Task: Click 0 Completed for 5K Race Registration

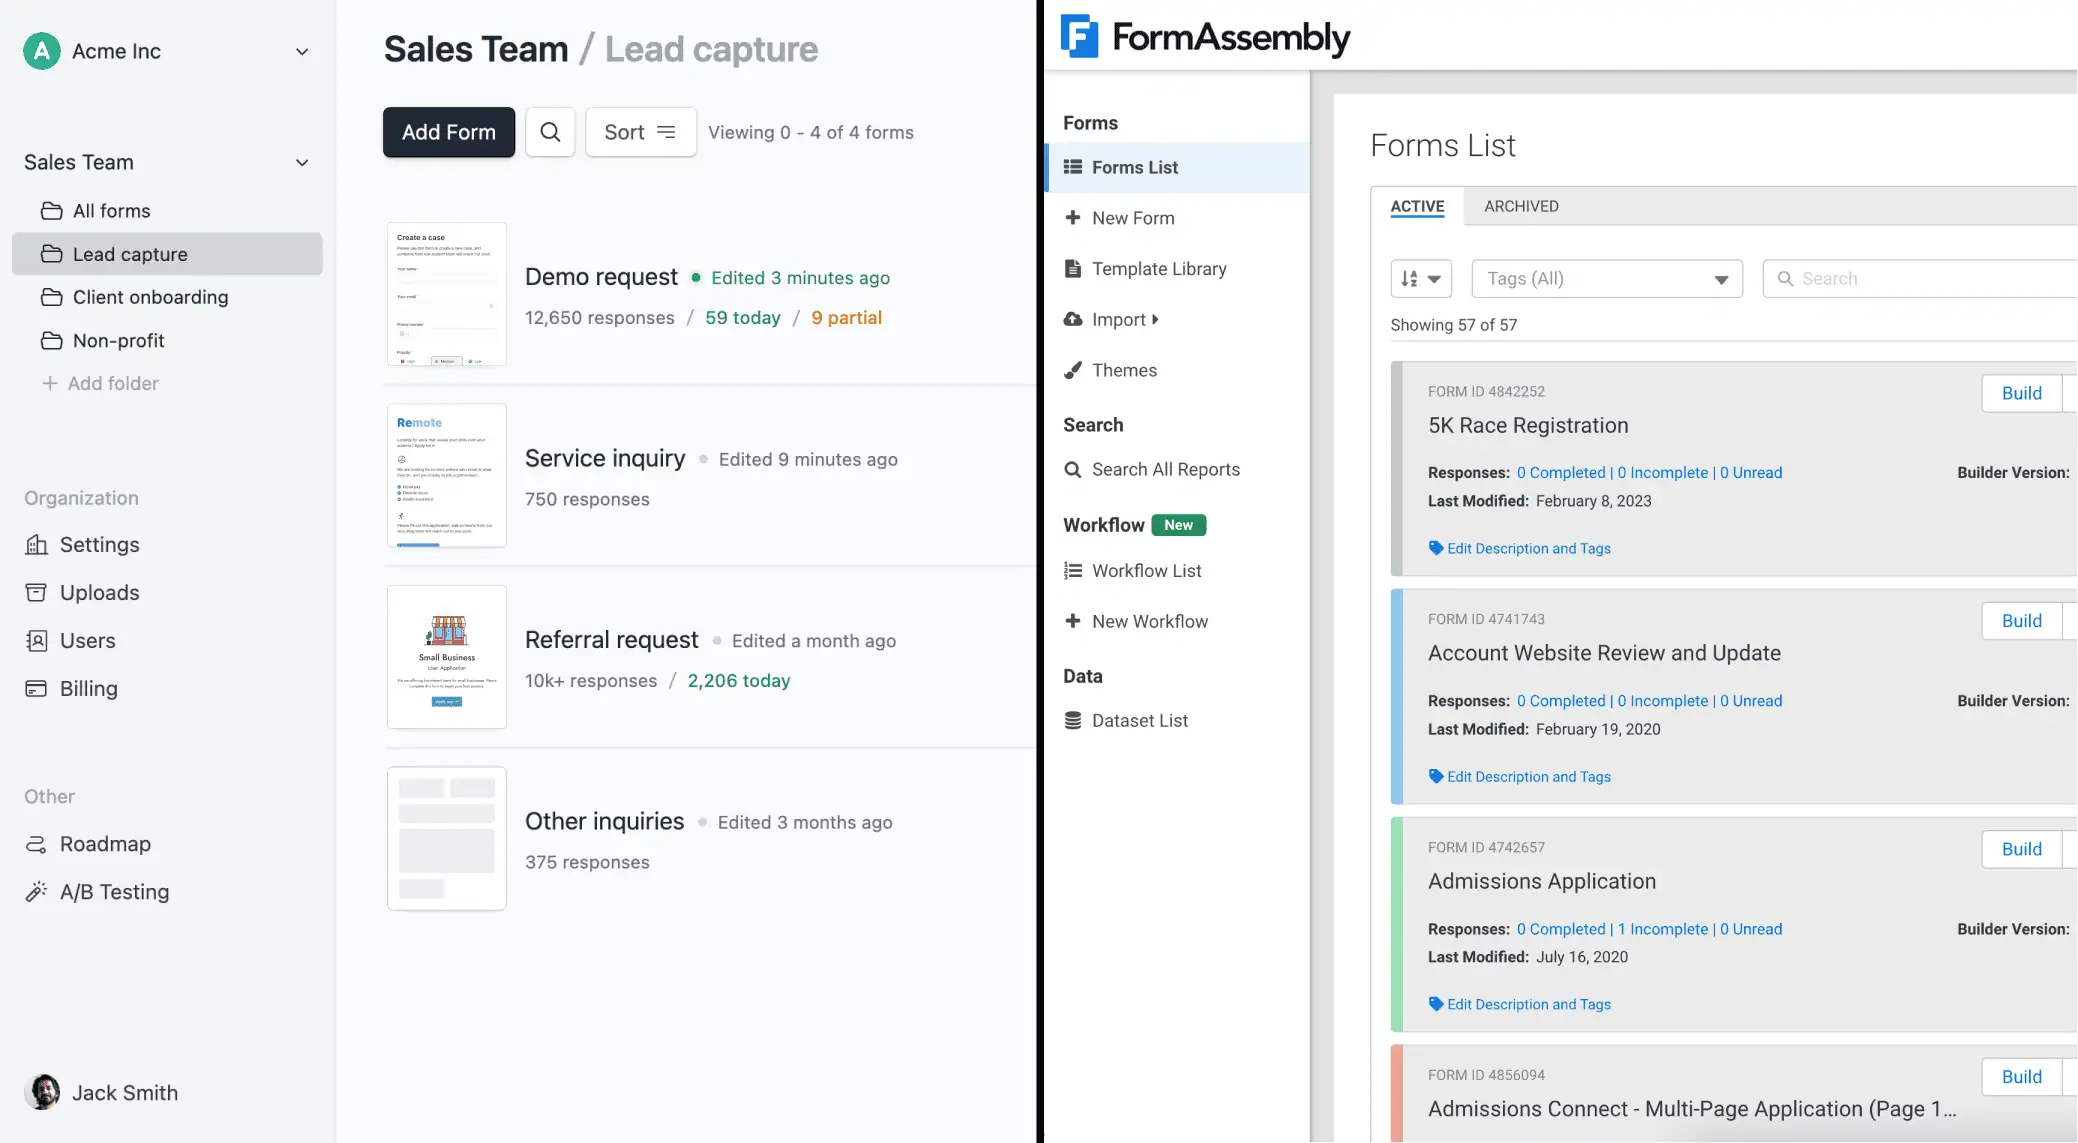Action: pos(1561,473)
